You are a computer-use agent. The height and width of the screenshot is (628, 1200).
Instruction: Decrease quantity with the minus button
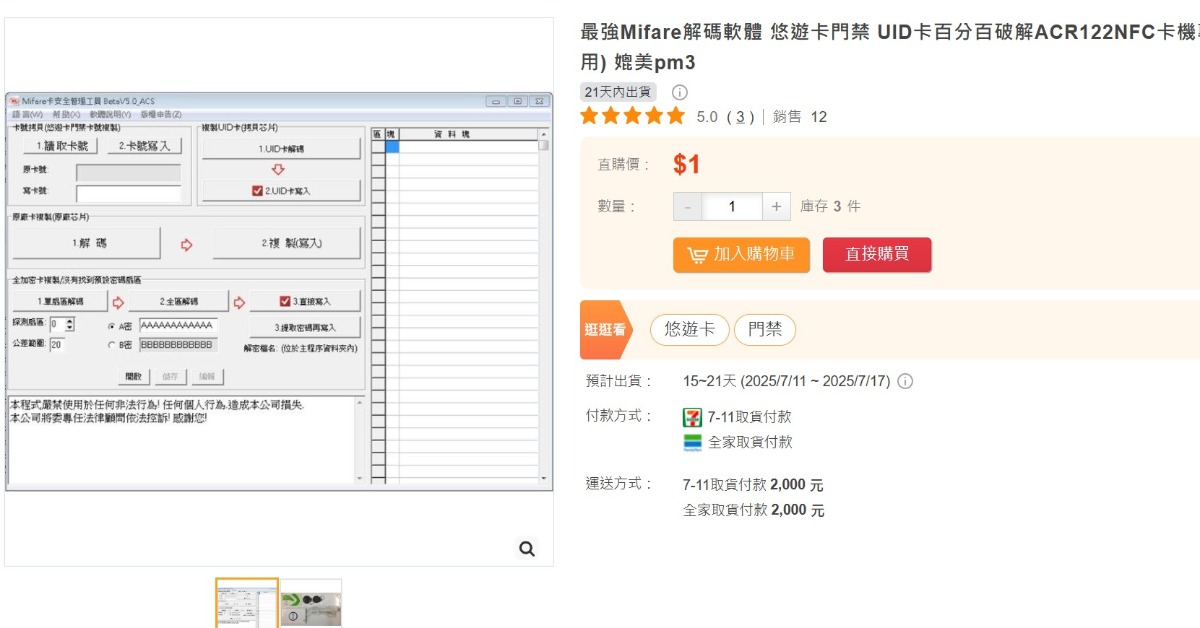tap(687, 207)
